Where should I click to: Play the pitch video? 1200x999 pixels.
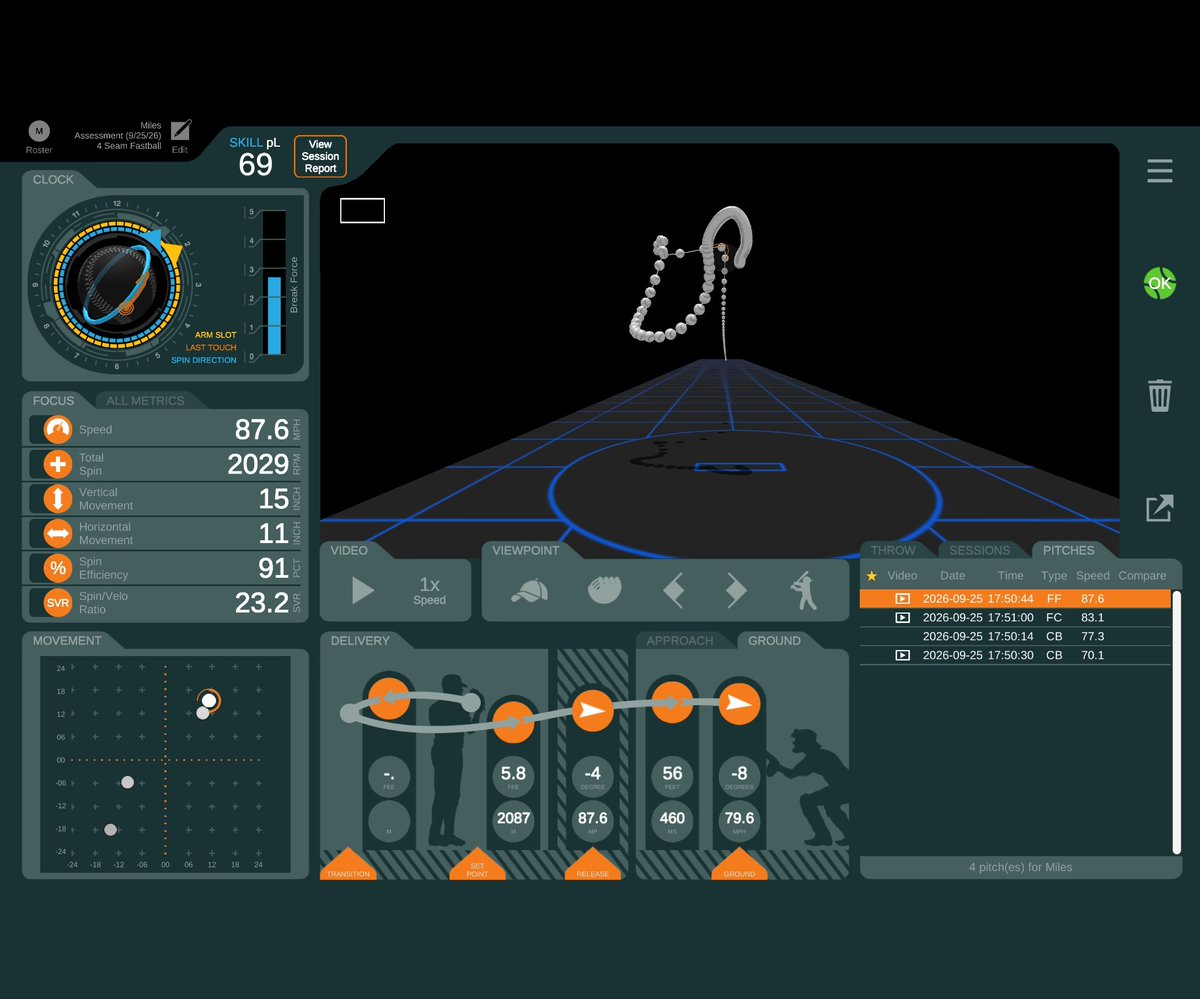point(363,590)
